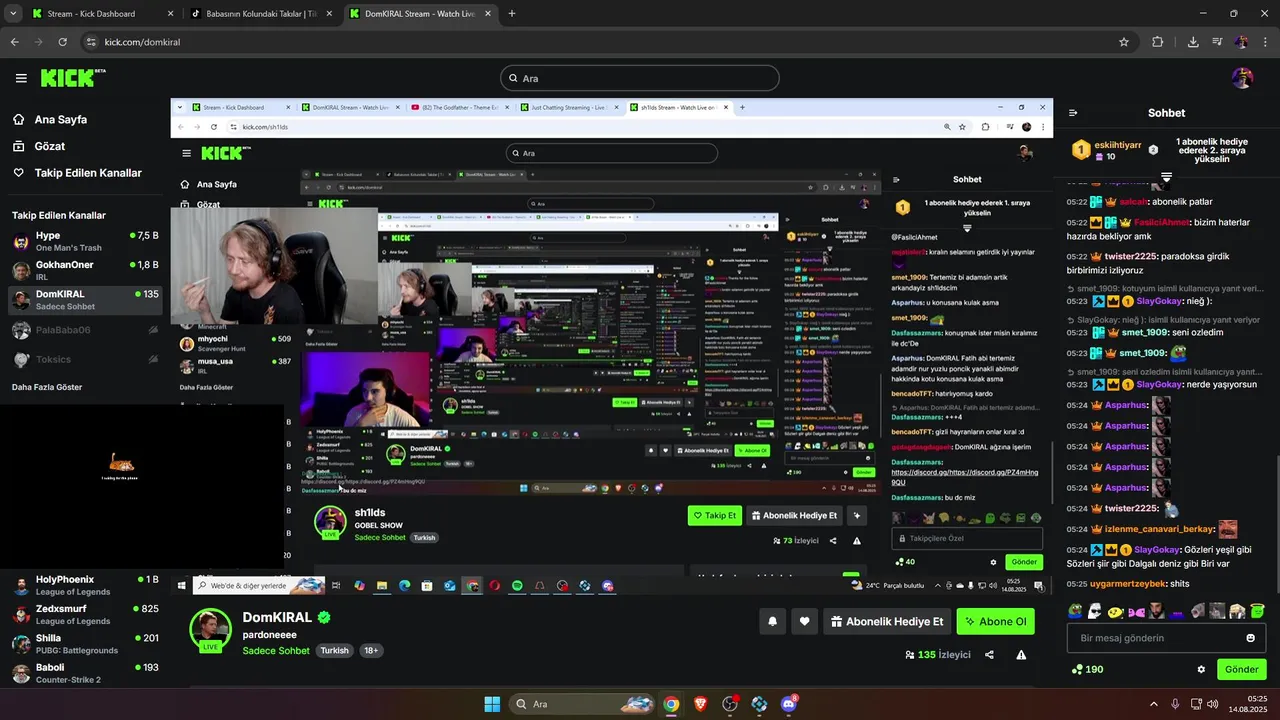Open HolyPhoenix League of Legends channel
The image size is (1280, 720).
tap(85, 585)
